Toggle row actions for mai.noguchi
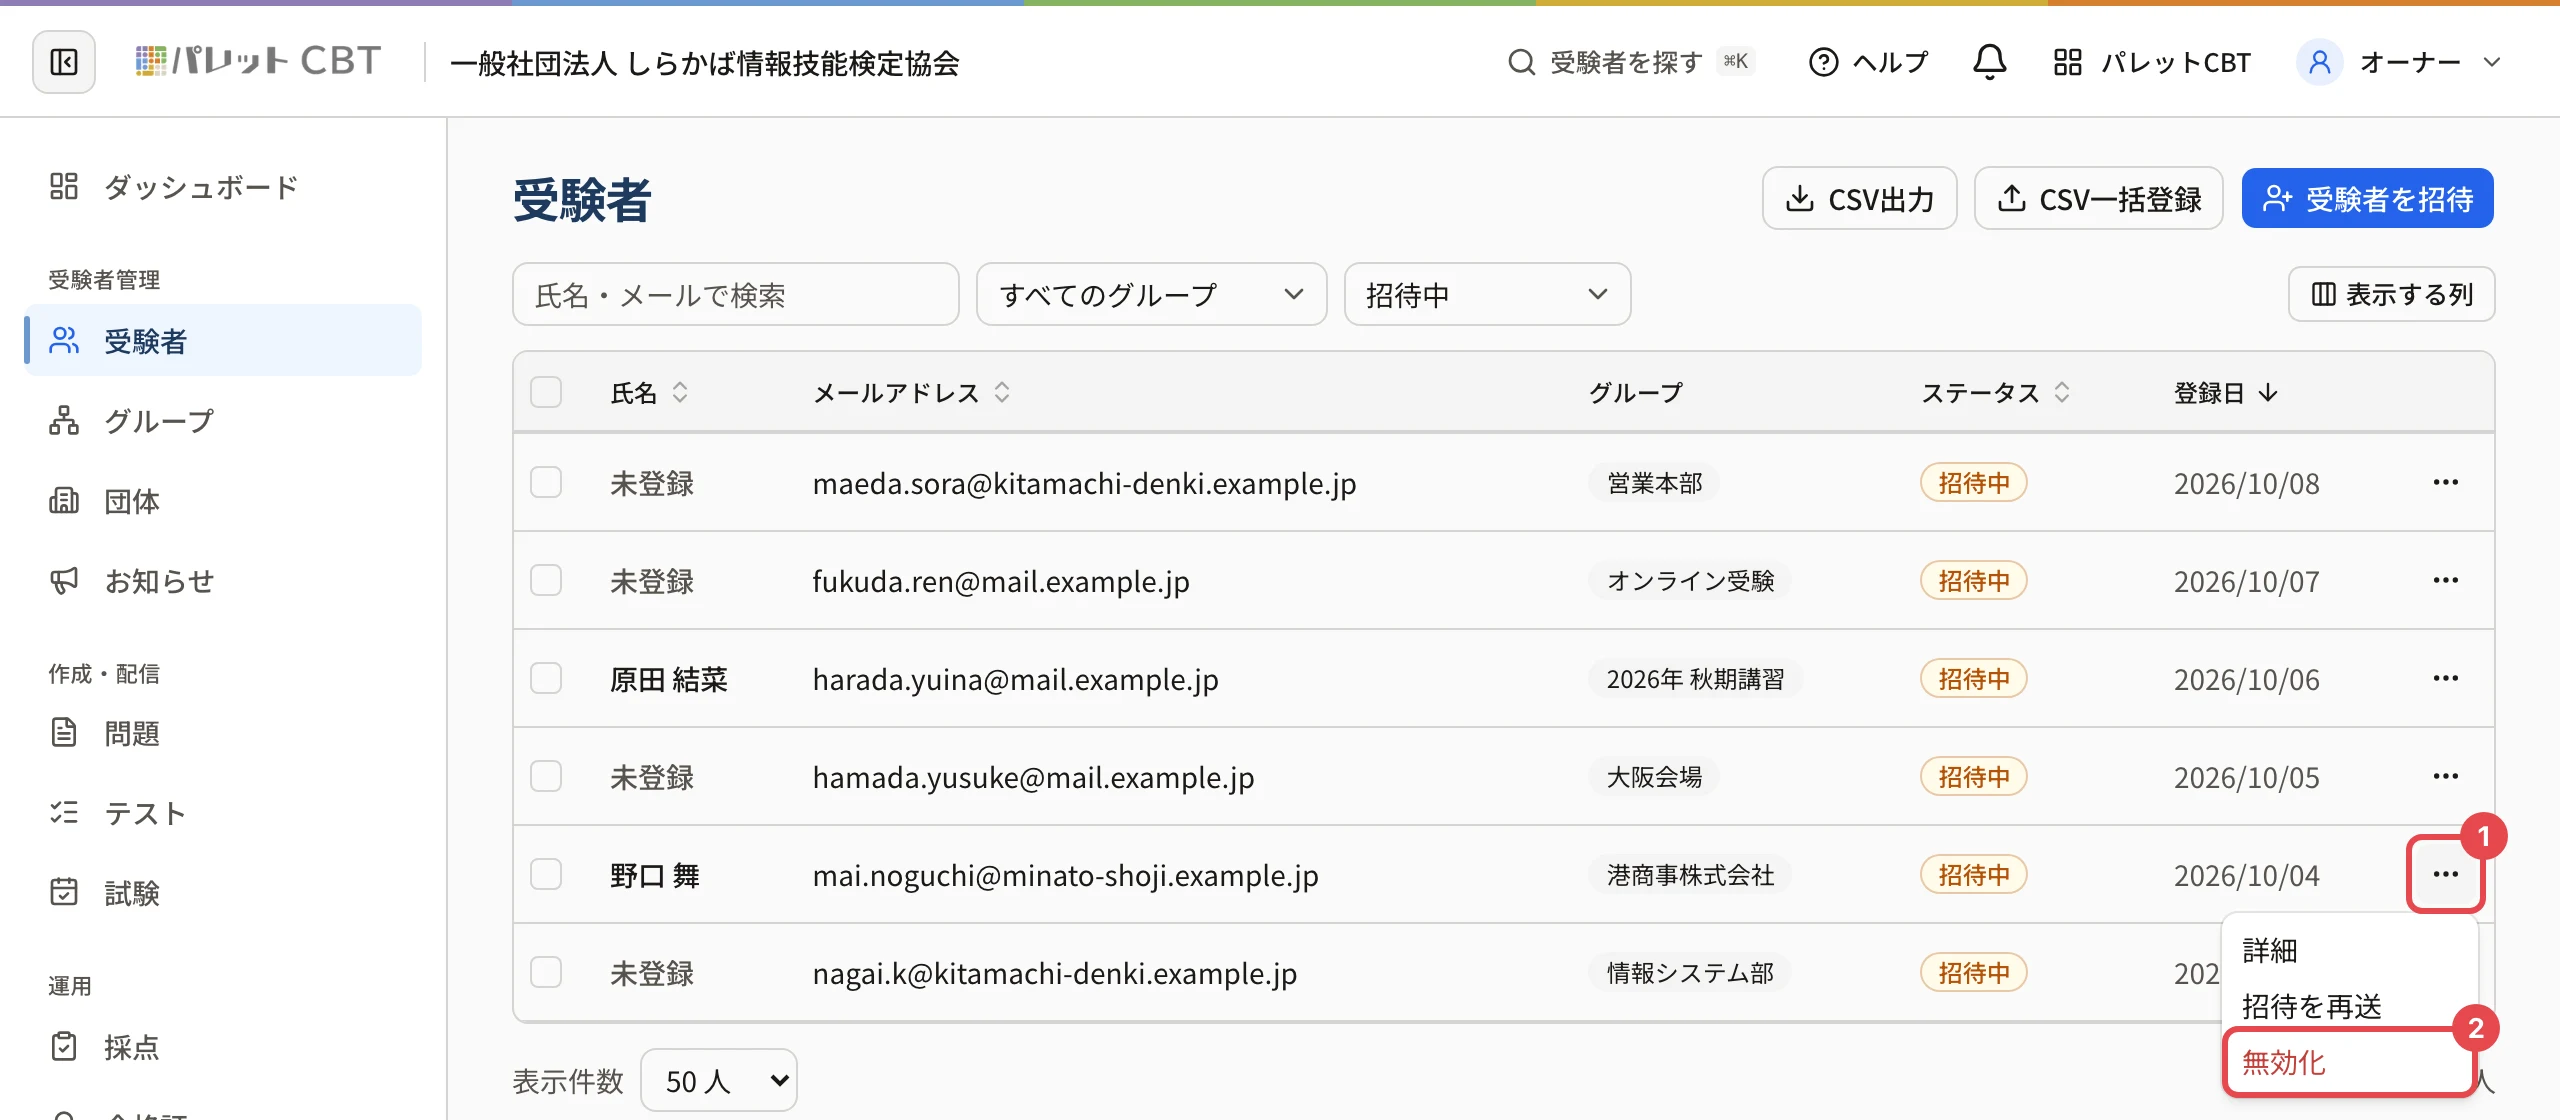2560x1120 pixels. click(2445, 874)
